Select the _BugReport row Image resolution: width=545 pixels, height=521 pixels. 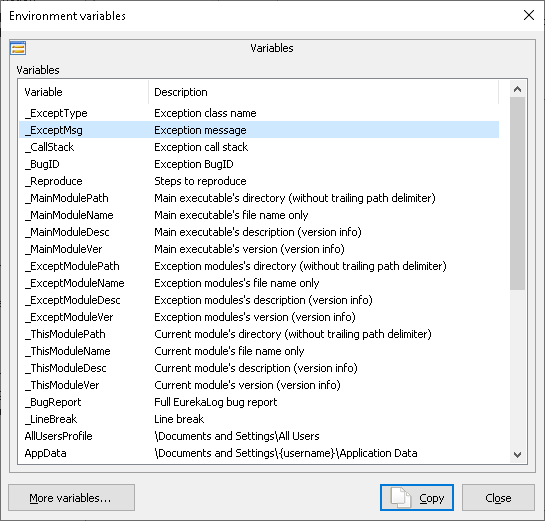(259, 402)
